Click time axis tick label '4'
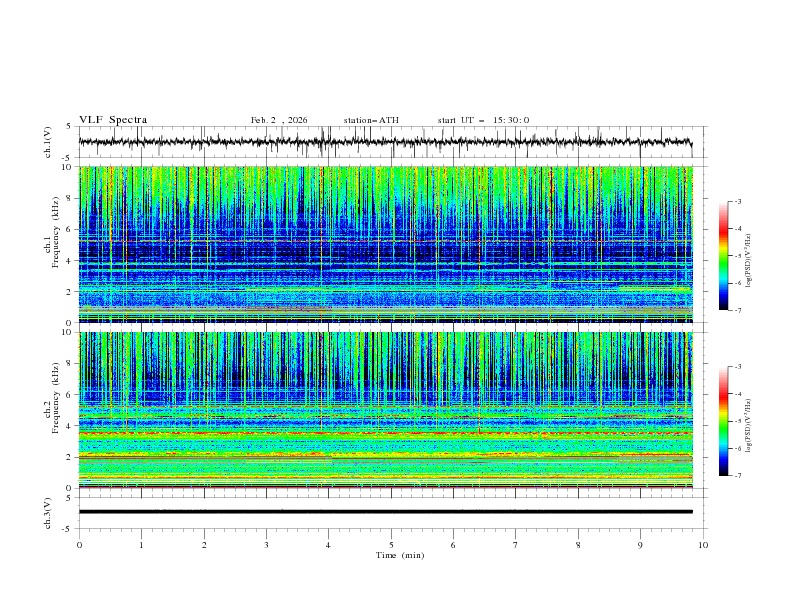Viewport: 792px width, 612px height. pyautogui.click(x=328, y=545)
